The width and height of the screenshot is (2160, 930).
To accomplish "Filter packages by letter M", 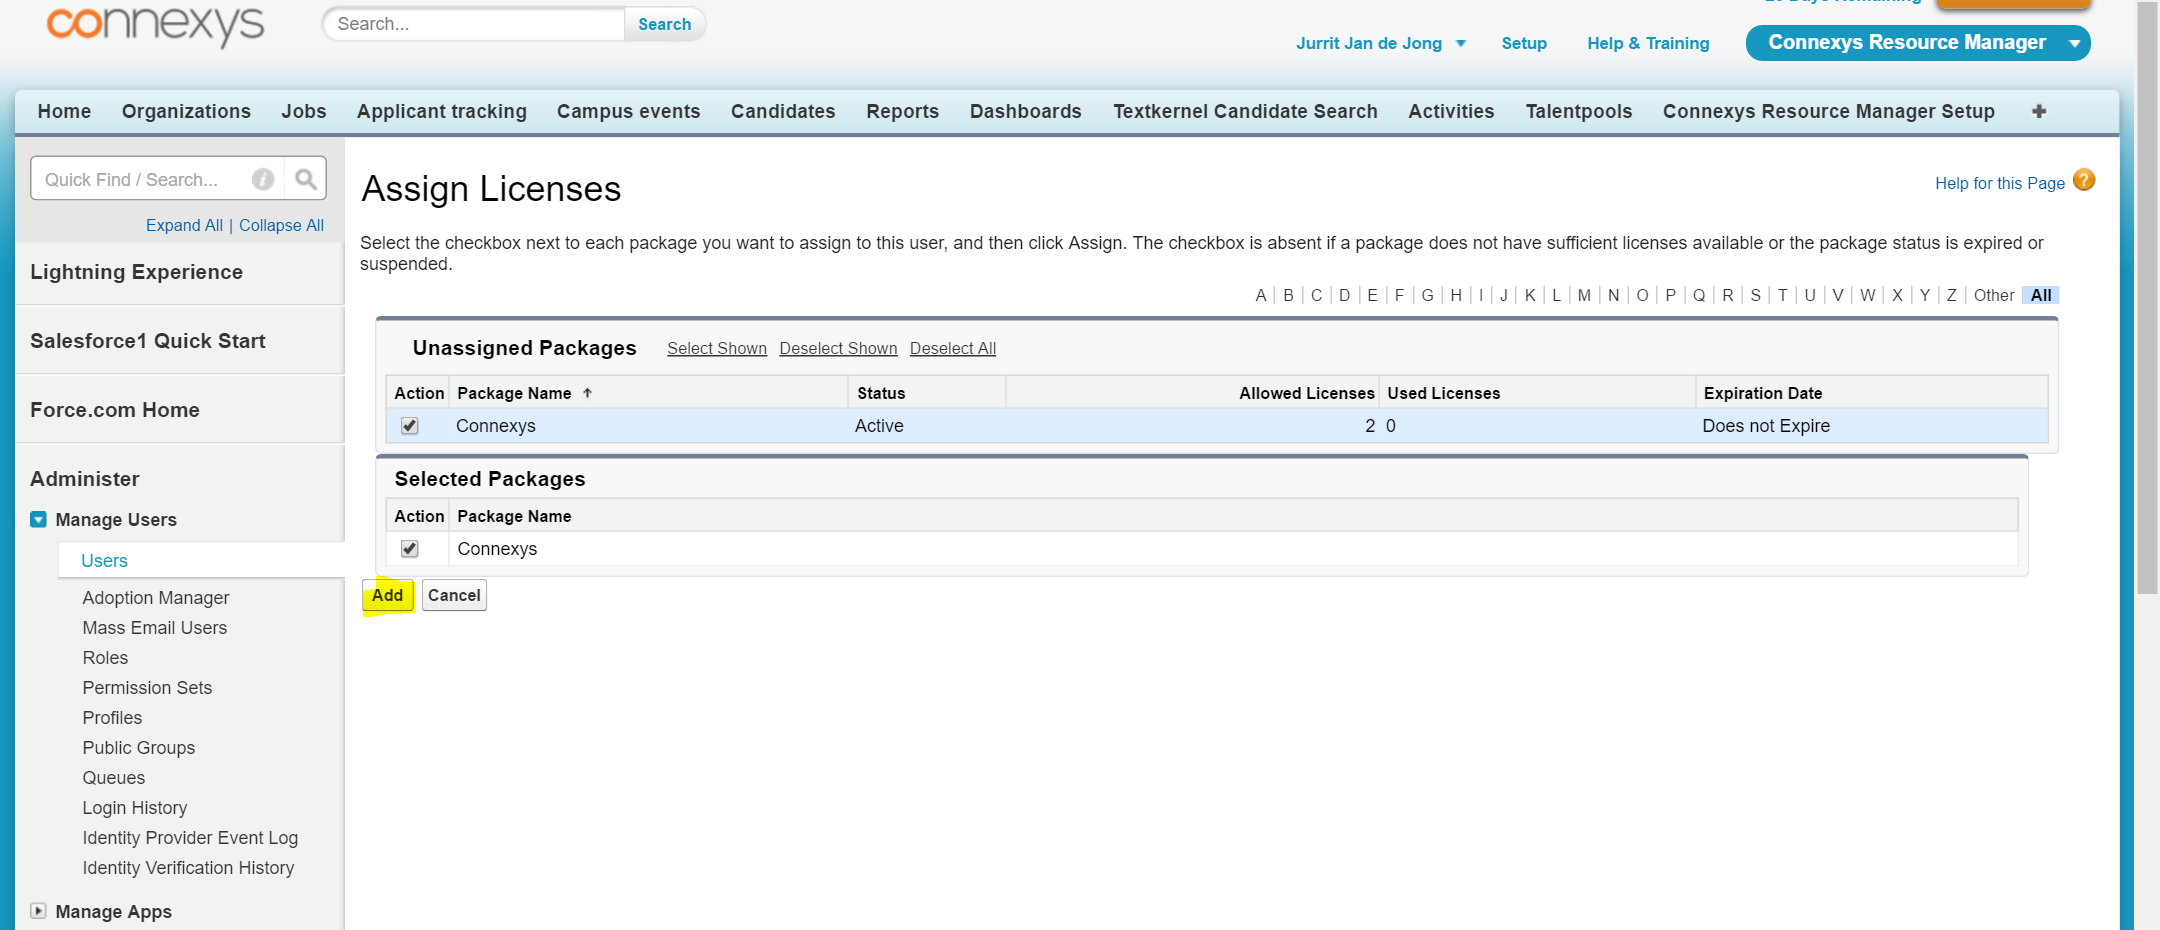I will click(x=1584, y=295).
